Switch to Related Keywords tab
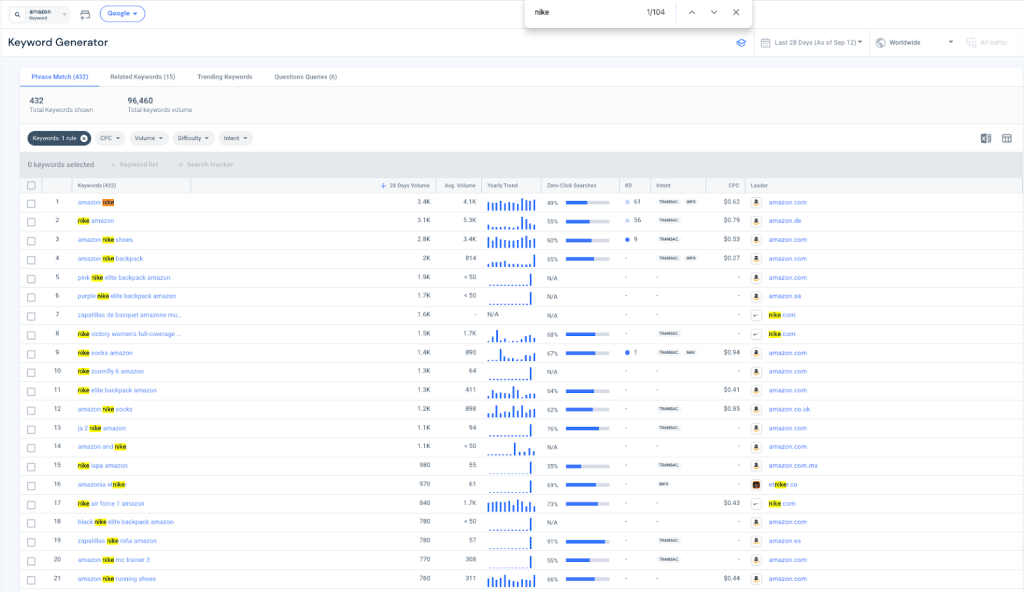 click(143, 77)
